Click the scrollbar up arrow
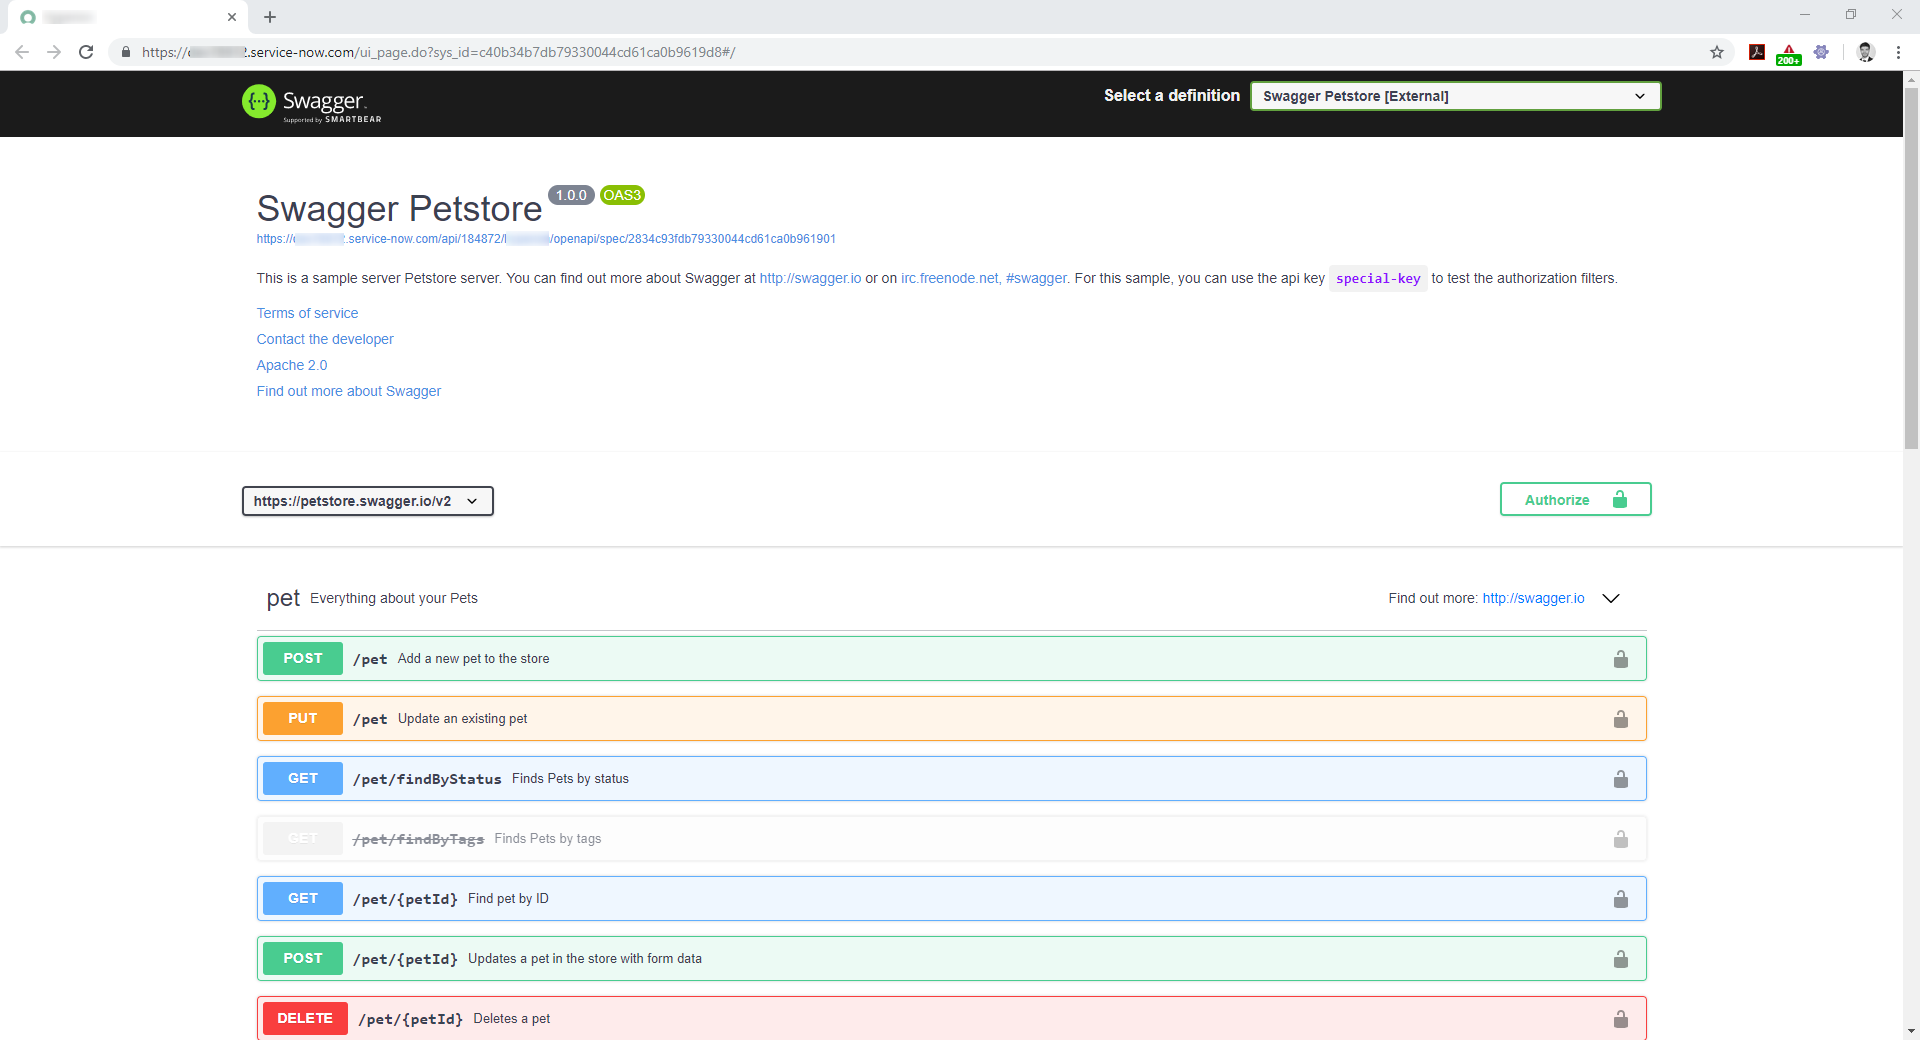Viewport: 1920px width, 1040px height. tap(1911, 78)
